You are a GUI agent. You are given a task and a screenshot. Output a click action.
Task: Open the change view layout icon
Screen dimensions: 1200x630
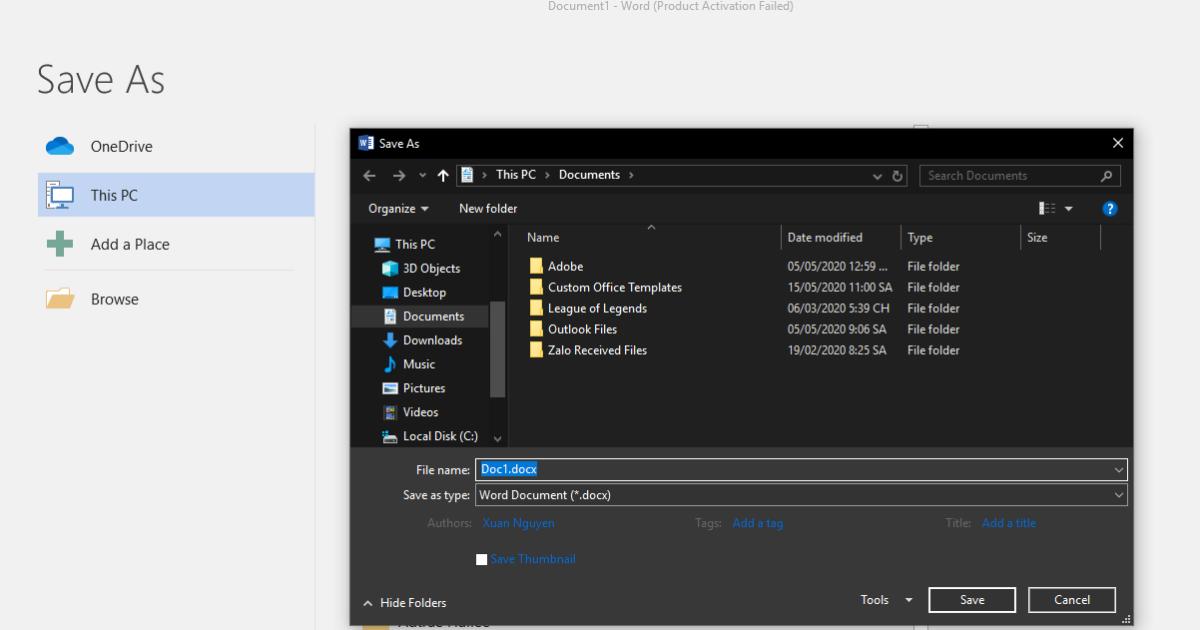click(x=1047, y=209)
